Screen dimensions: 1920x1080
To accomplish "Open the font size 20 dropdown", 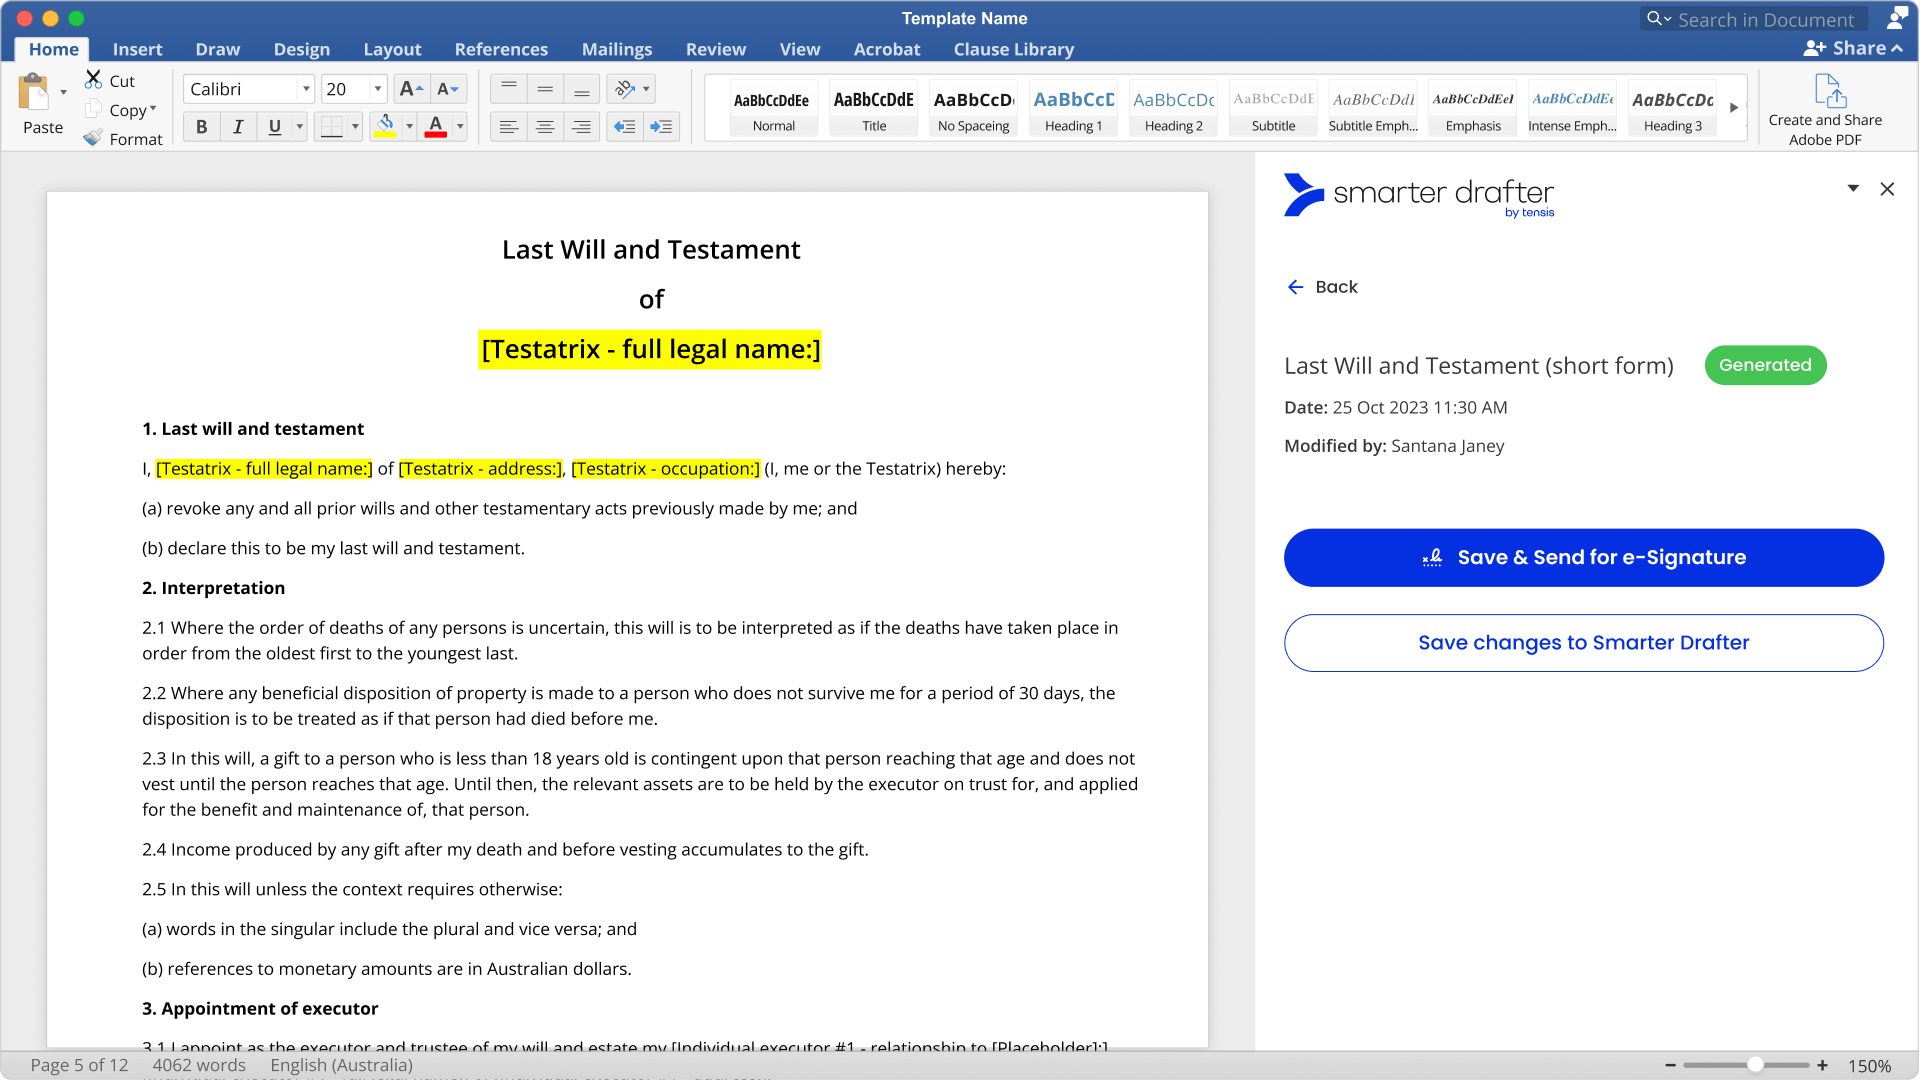I will 378,89.
